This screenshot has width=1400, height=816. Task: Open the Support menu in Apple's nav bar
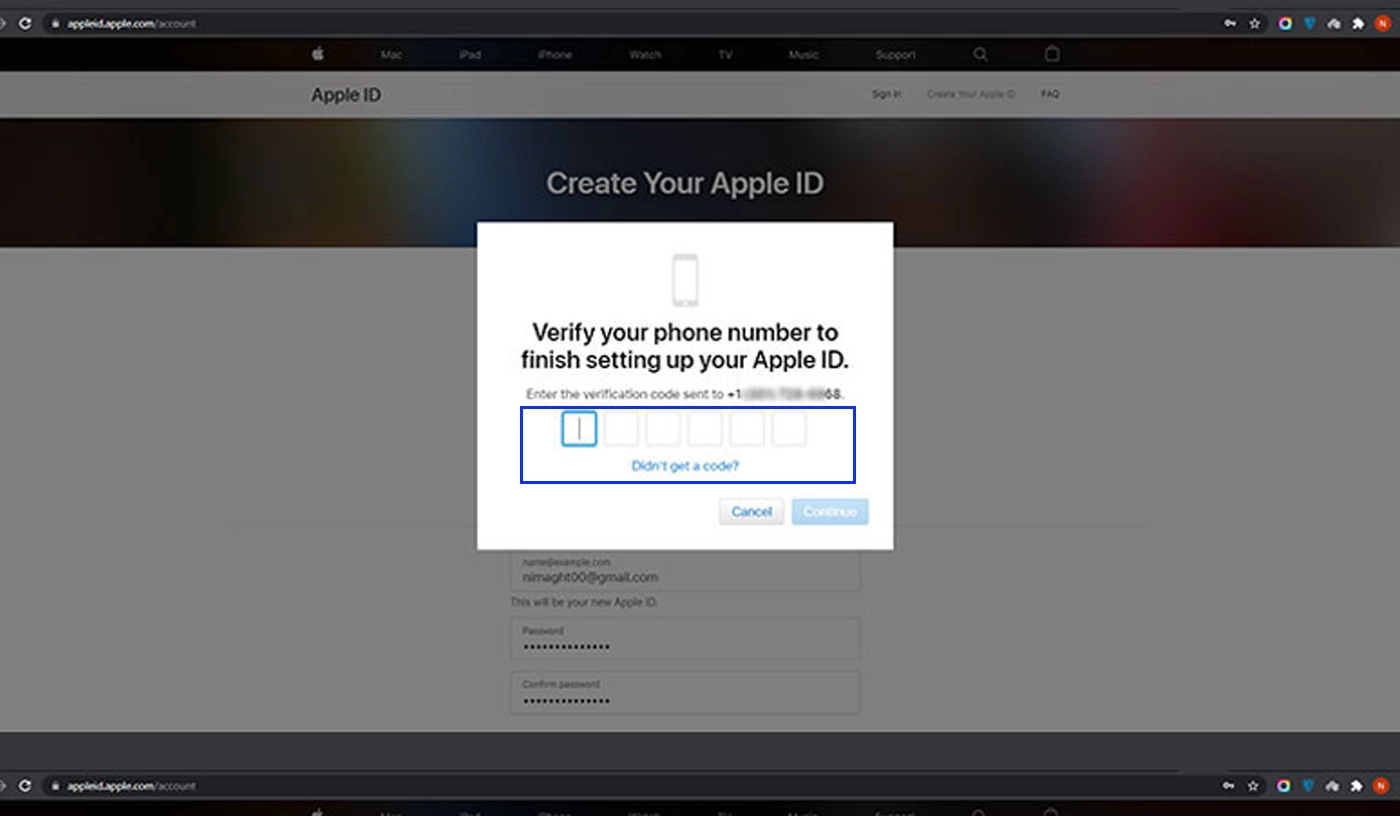[x=895, y=55]
